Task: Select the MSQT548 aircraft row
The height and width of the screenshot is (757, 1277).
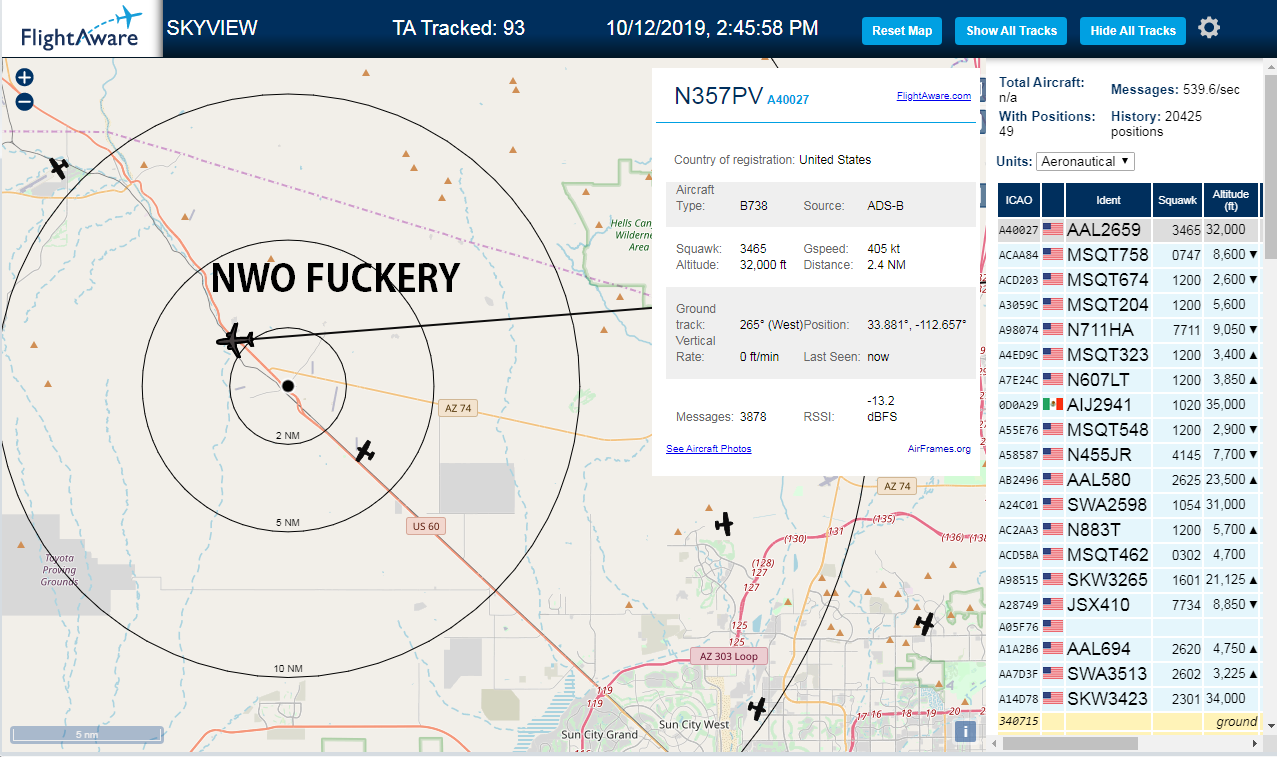Action: point(1128,430)
